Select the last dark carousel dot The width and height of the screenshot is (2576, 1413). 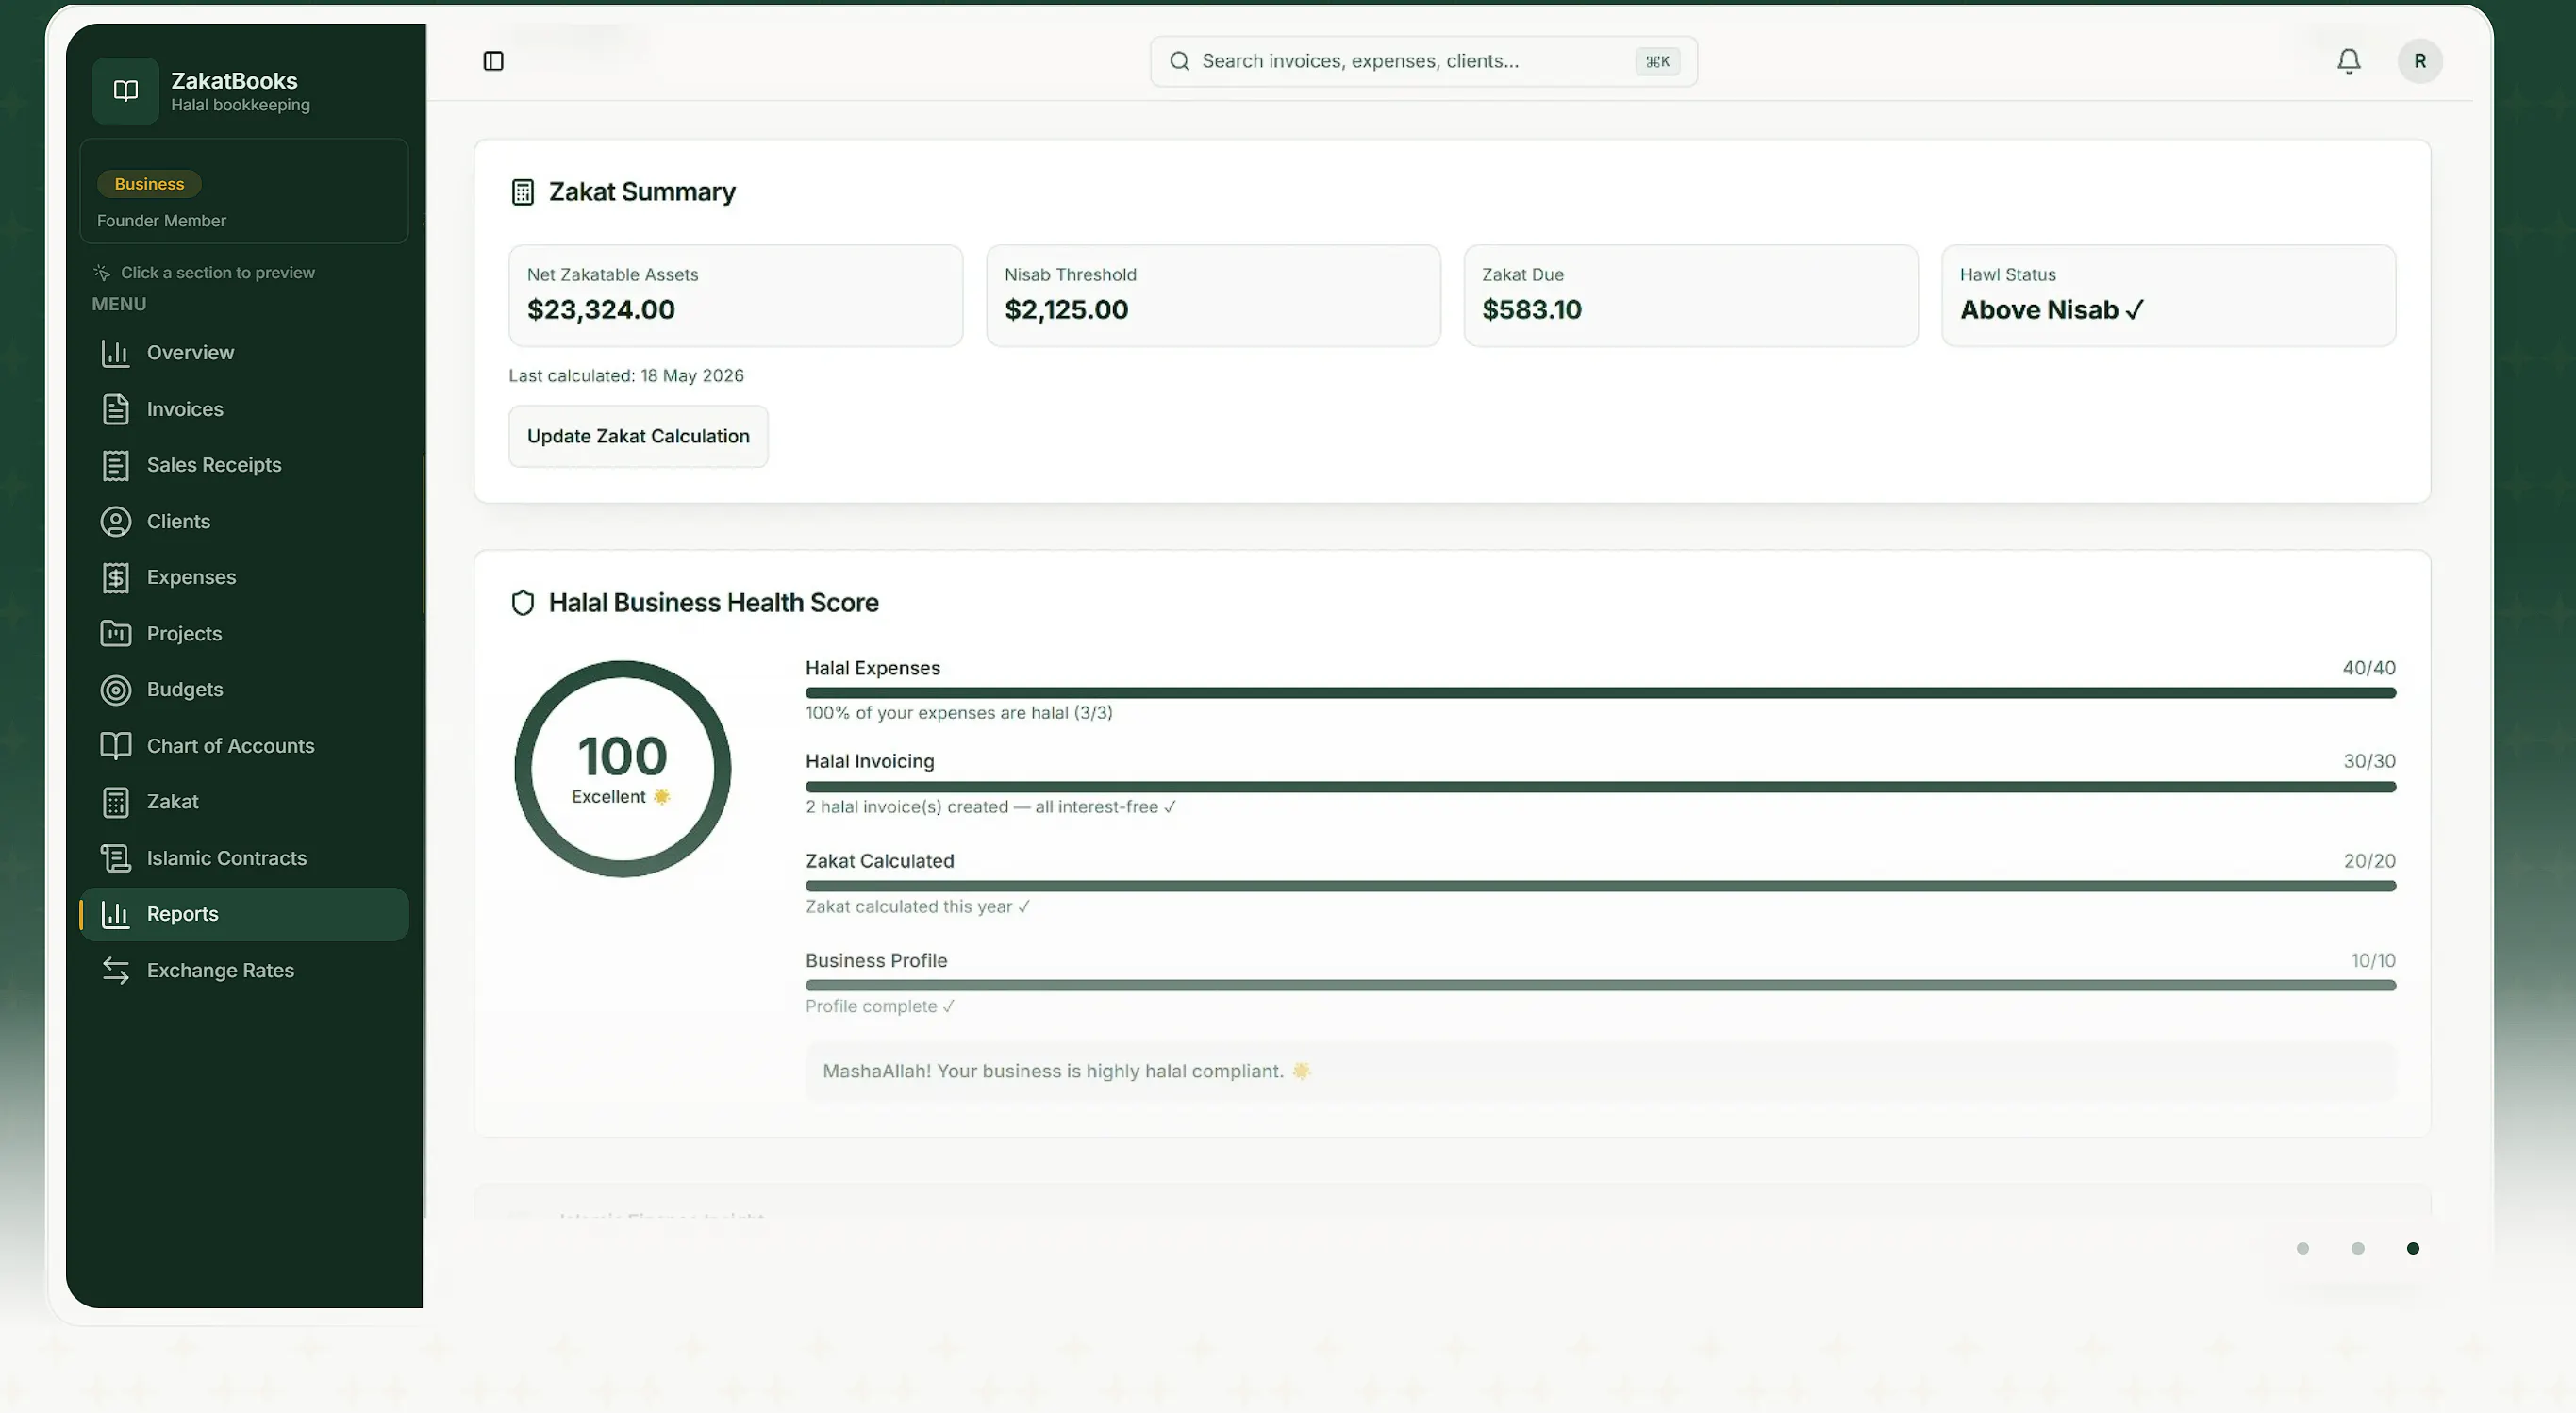[x=2412, y=1248]
